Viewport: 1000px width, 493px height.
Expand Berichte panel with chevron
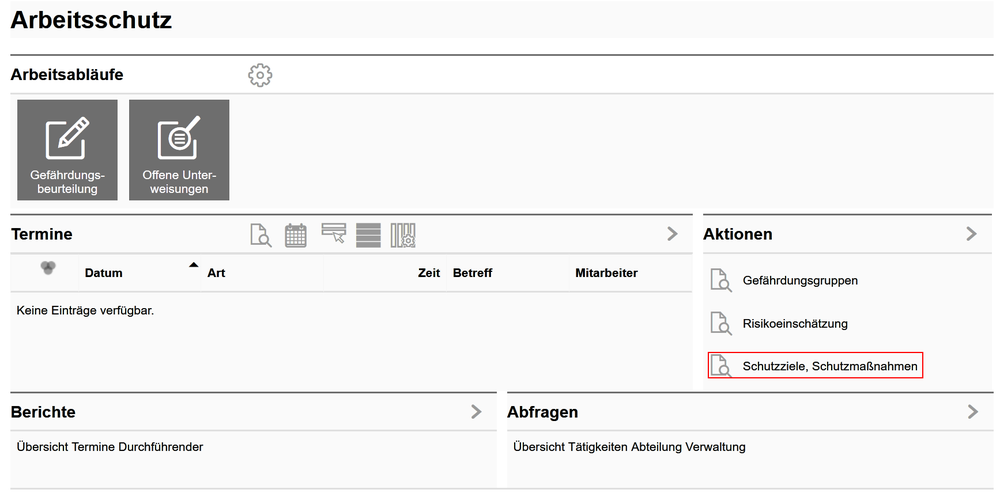click(476, 412)
